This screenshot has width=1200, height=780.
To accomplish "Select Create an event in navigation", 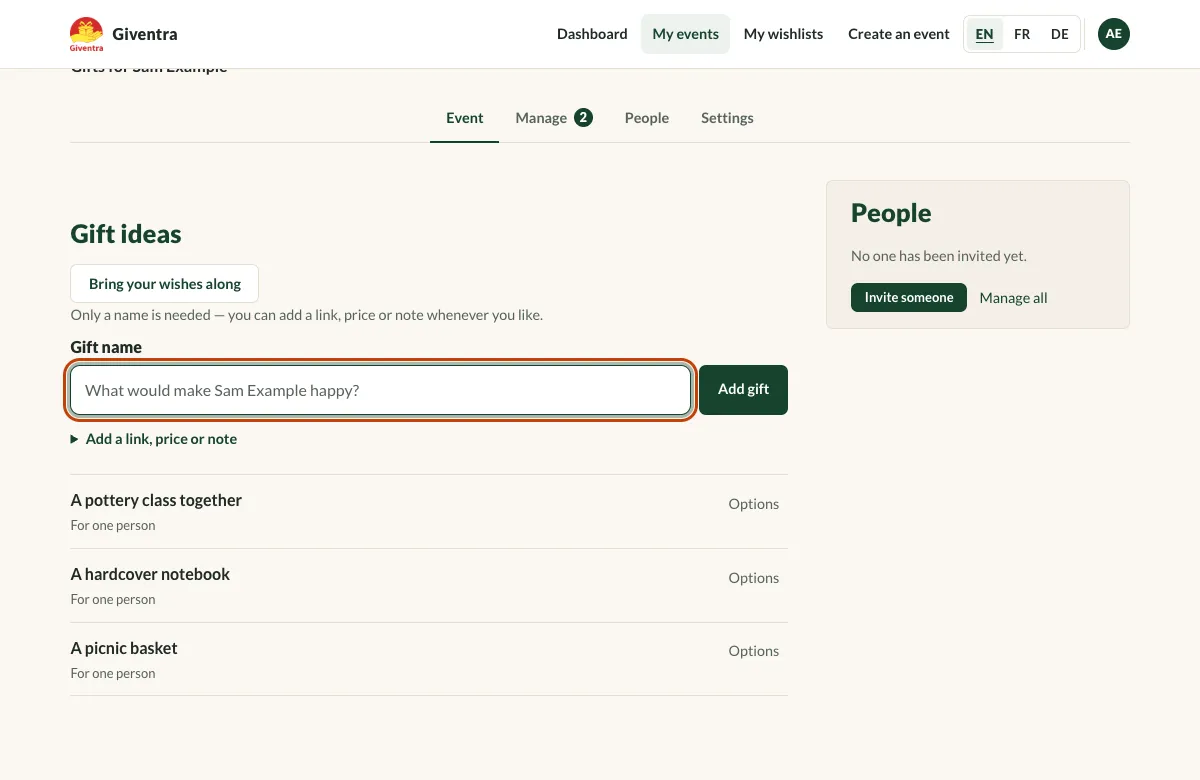I will 899,34.
